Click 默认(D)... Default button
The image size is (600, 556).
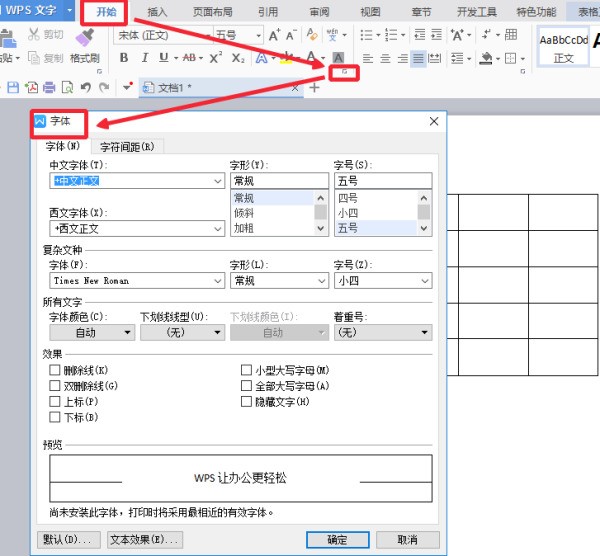pyautogui.click(x=69, y=540)
